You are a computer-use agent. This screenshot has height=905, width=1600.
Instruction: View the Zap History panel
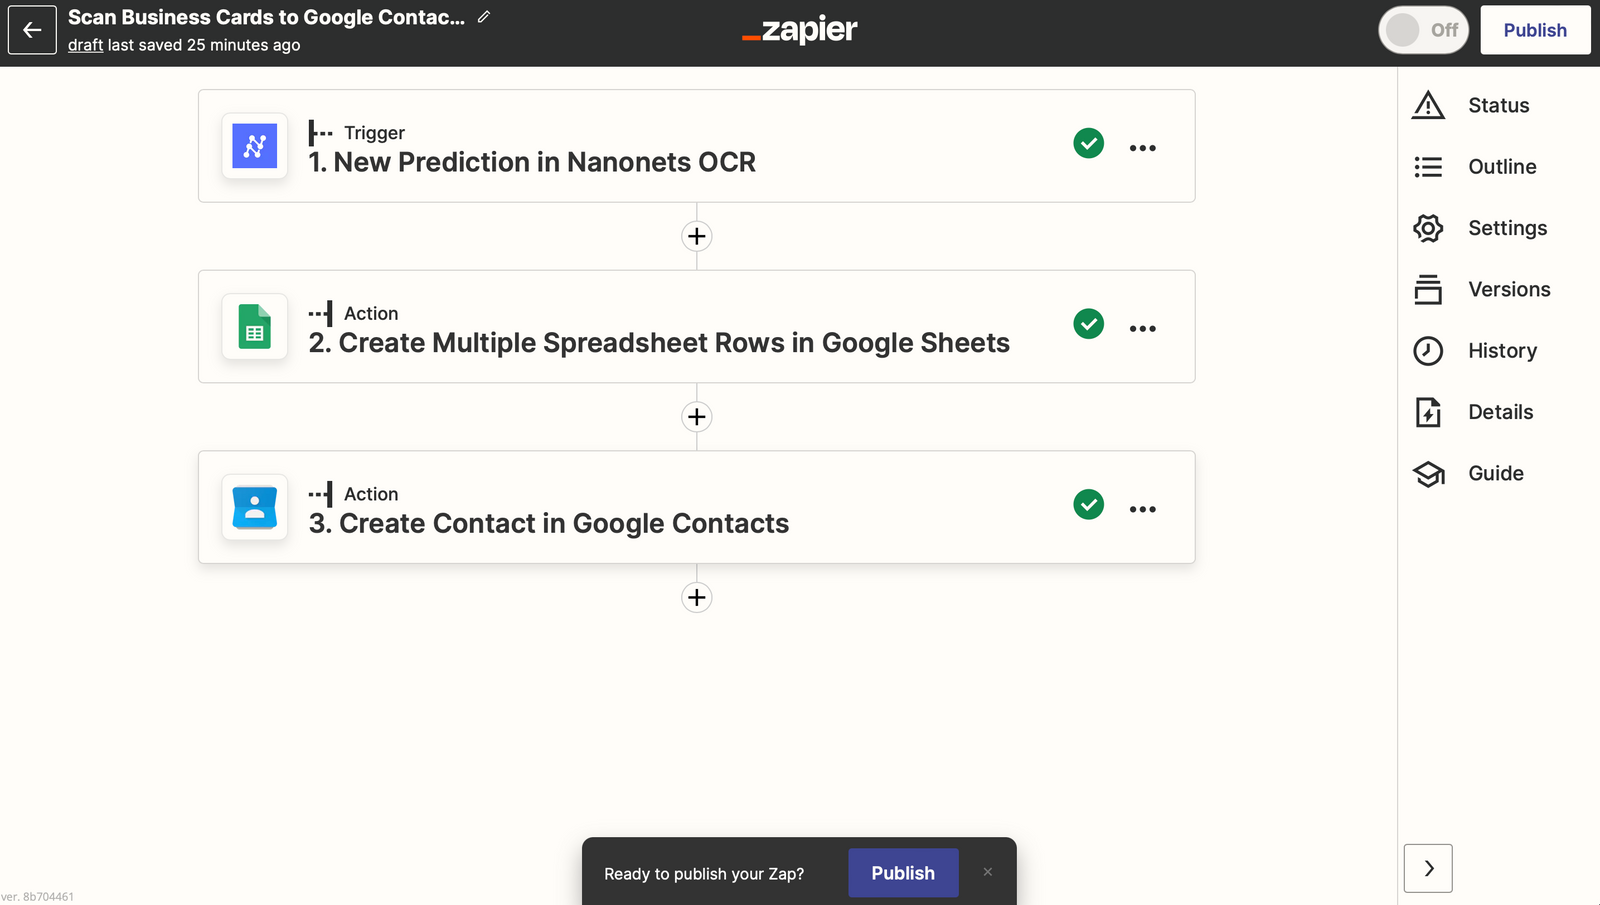coord(1503,351)
